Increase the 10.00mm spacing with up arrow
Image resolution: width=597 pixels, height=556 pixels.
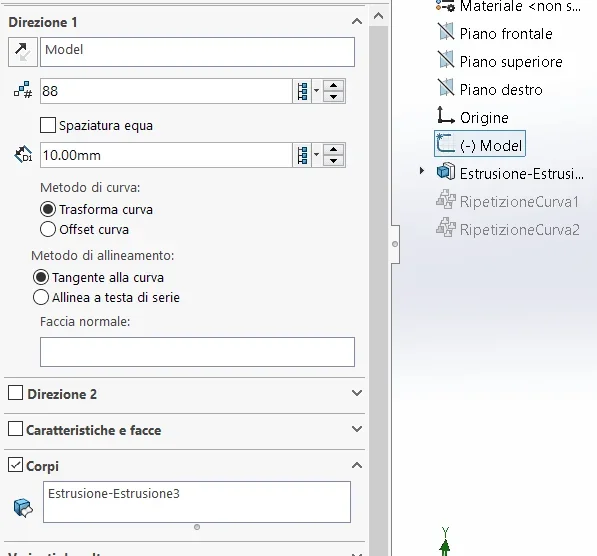point(334,150)
